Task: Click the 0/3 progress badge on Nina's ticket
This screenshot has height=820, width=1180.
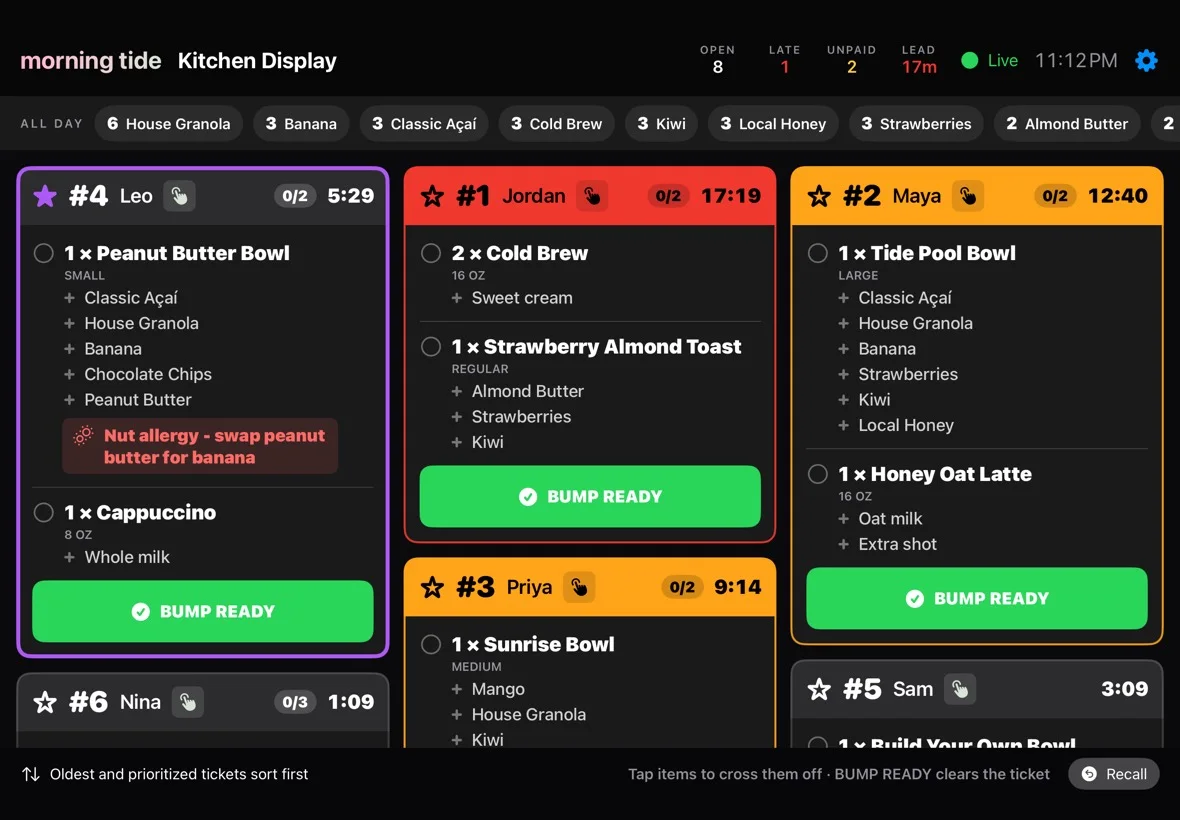Action: click(295, 702)
